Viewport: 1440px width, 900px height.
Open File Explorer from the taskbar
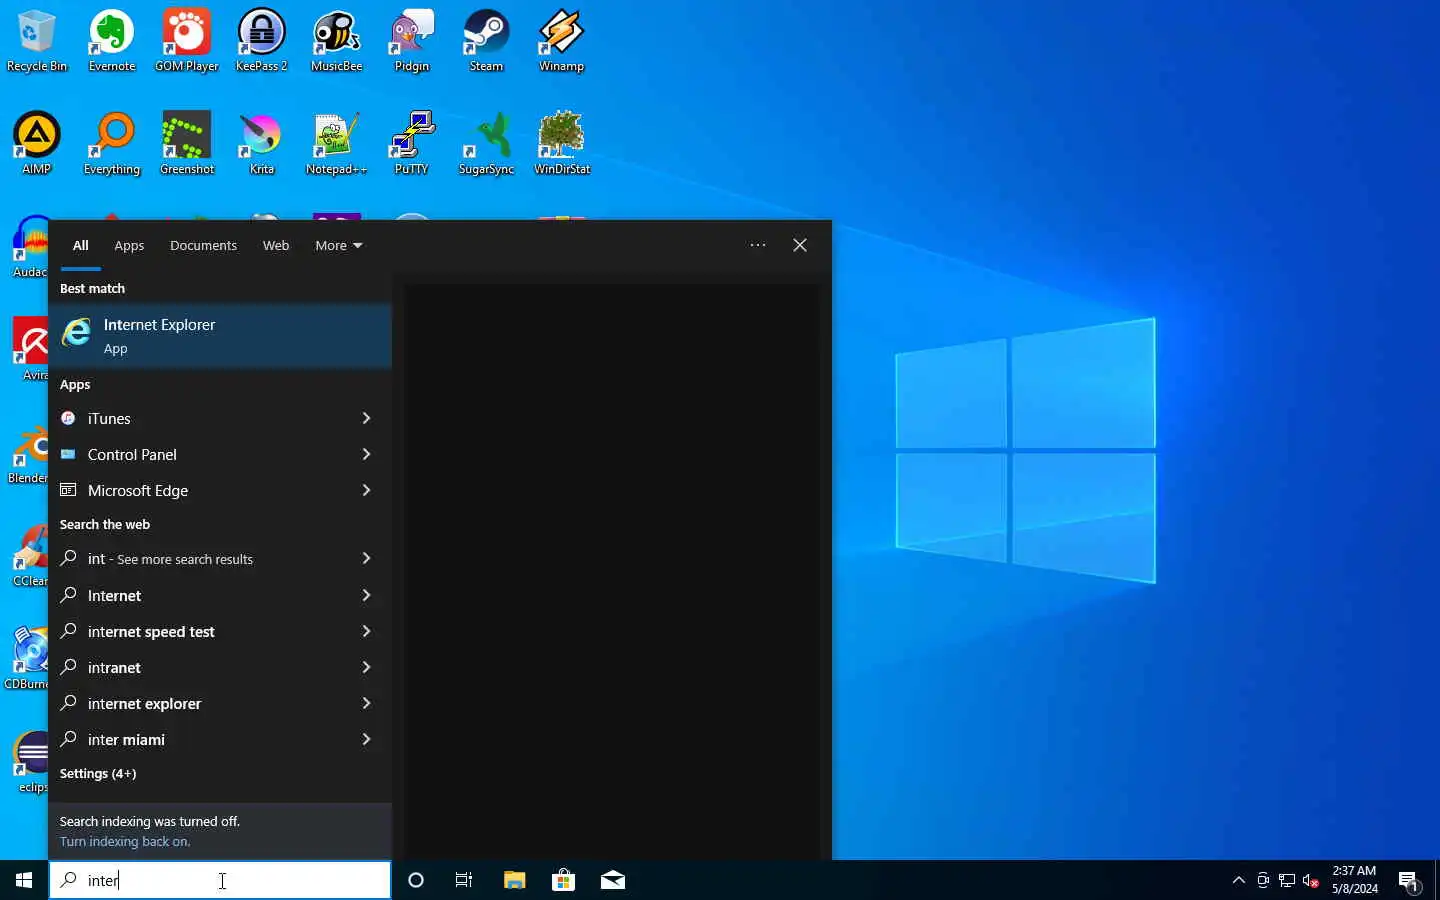514,880
